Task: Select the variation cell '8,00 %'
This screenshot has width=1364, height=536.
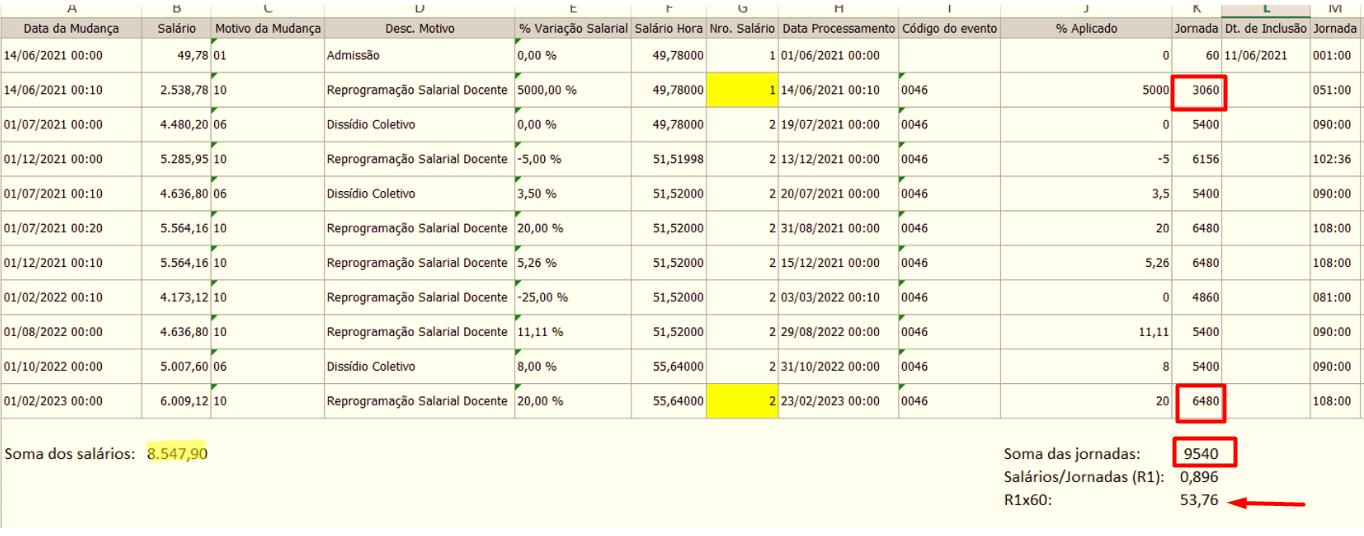Action: tap(574, 366)
